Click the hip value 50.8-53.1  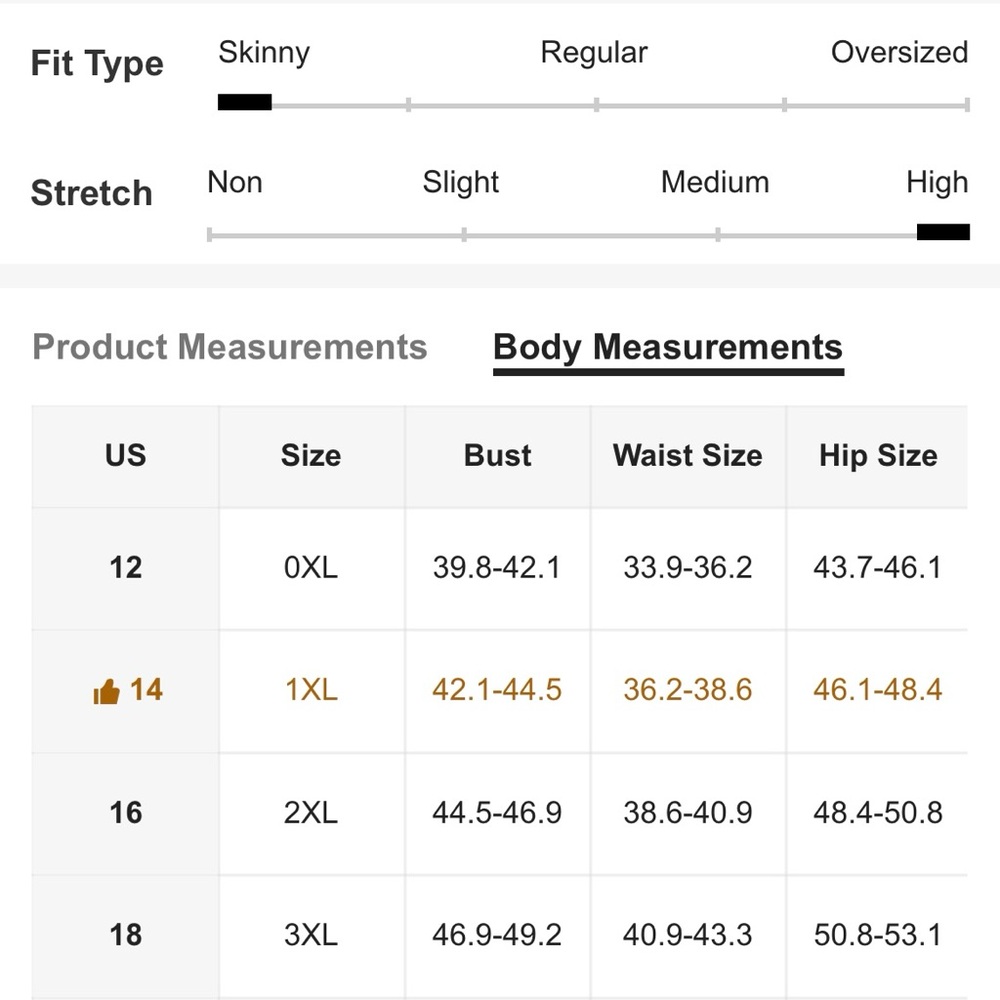(x=878, y=935)
